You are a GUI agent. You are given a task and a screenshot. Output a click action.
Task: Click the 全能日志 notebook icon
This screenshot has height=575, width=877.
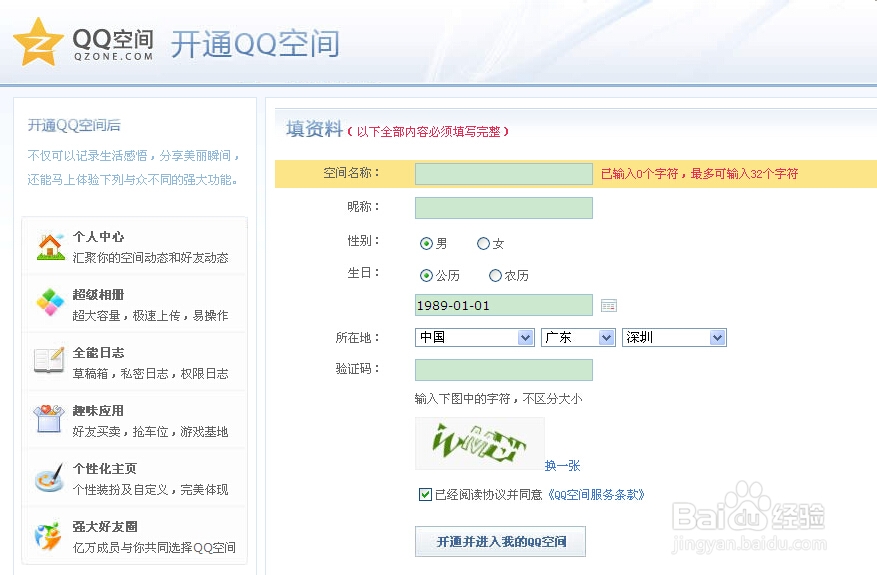(x=49, y=360)
